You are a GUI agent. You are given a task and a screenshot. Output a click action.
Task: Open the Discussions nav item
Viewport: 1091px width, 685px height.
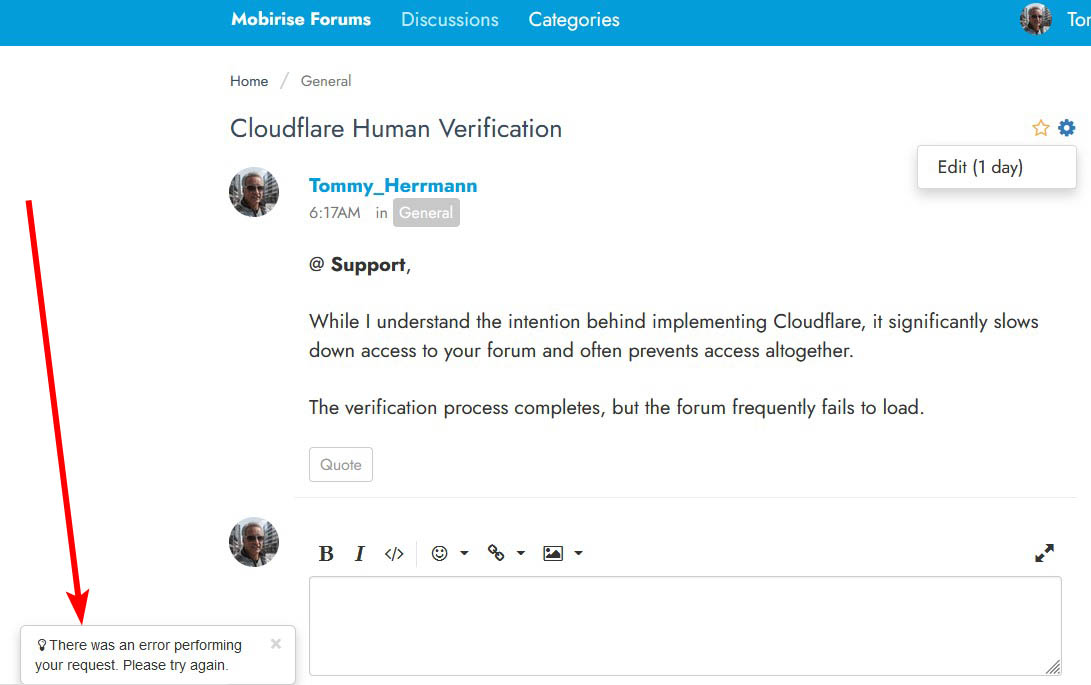pos(450,20)
